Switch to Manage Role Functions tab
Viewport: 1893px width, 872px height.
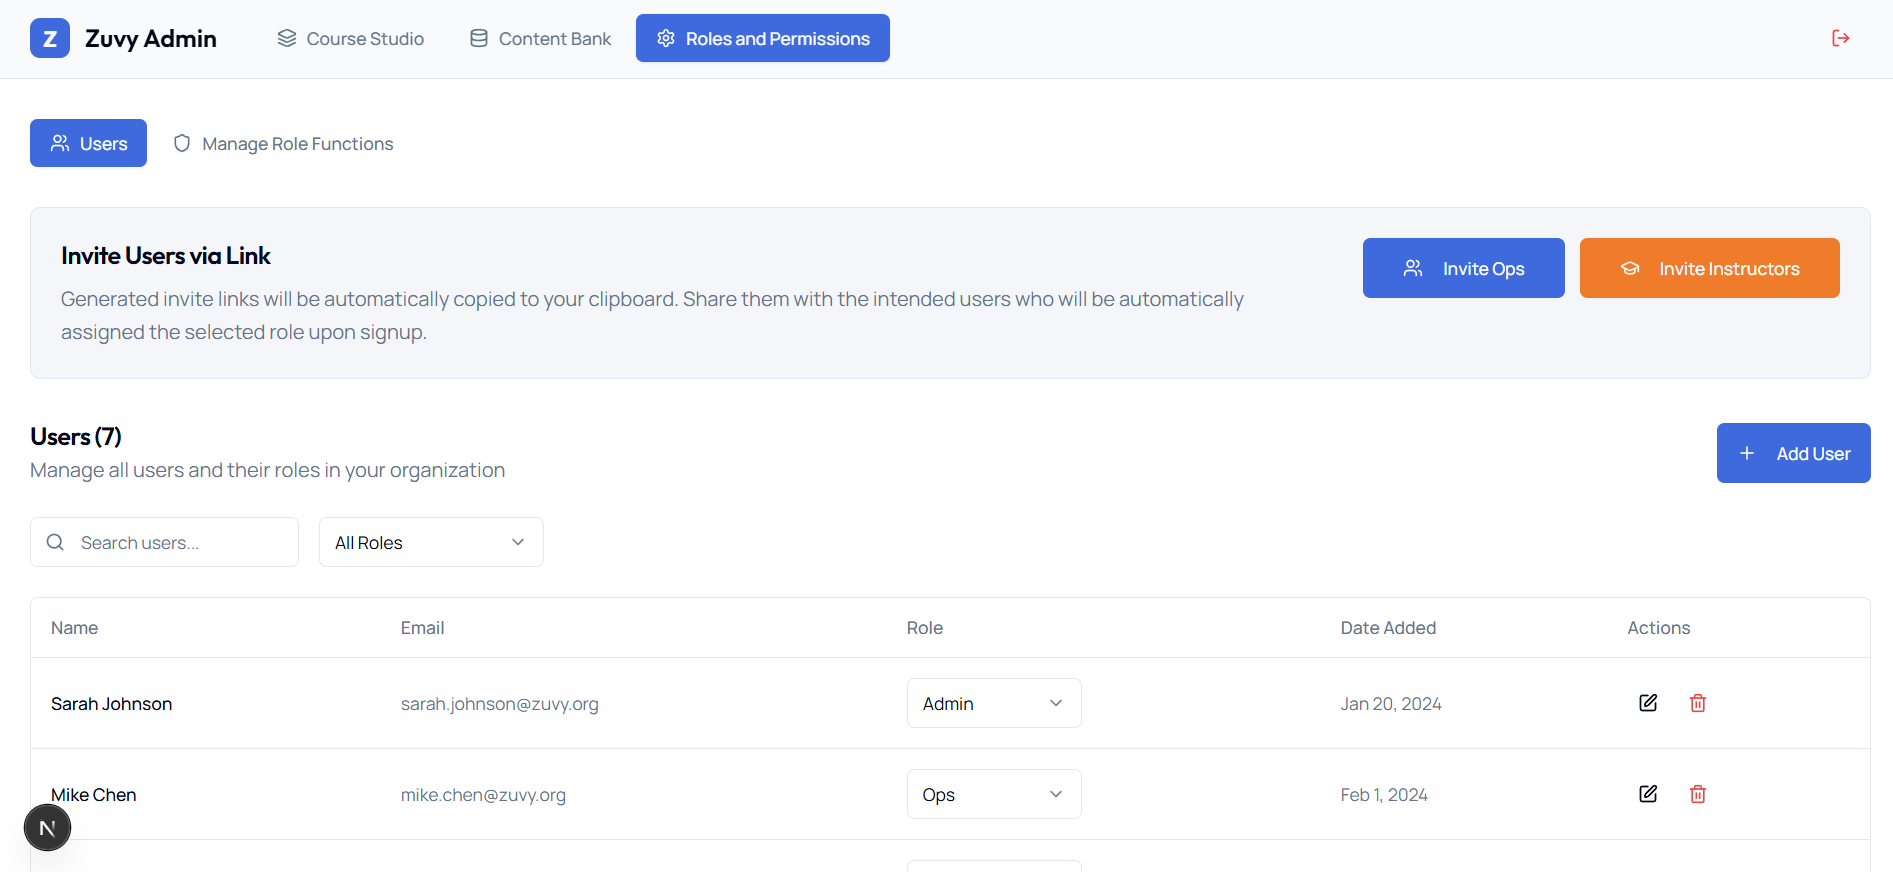click(284, 144)
